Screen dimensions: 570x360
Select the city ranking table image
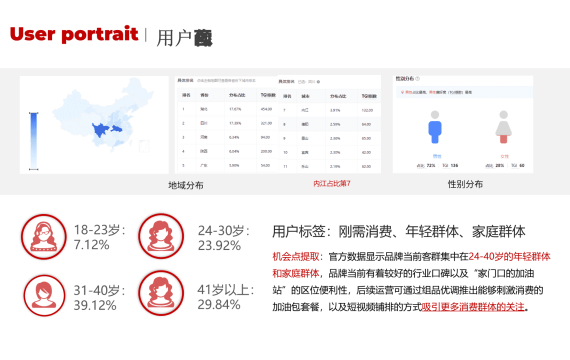click(329, 124)
